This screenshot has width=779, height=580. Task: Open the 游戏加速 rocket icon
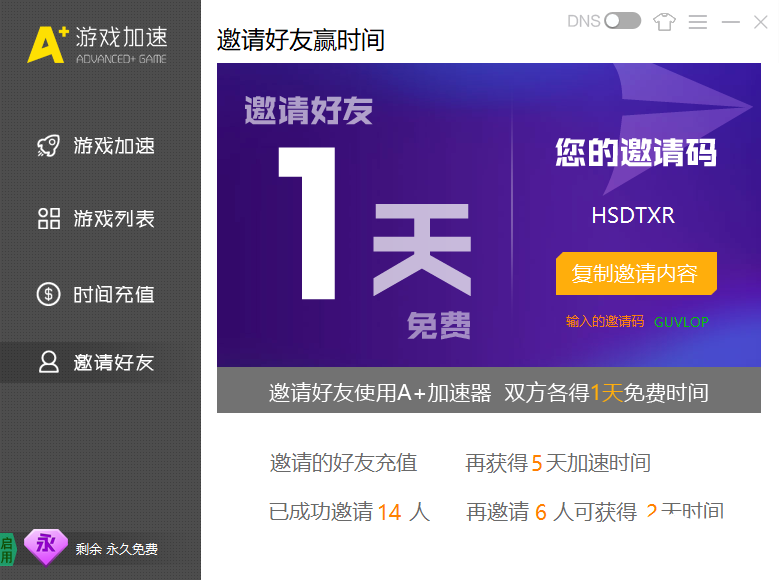tap(48, 146)
